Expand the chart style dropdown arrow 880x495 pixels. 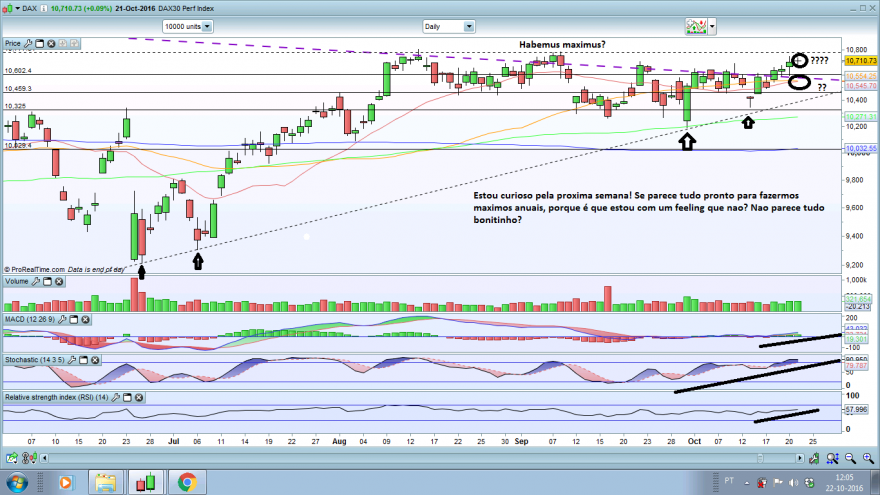point(712,26)
